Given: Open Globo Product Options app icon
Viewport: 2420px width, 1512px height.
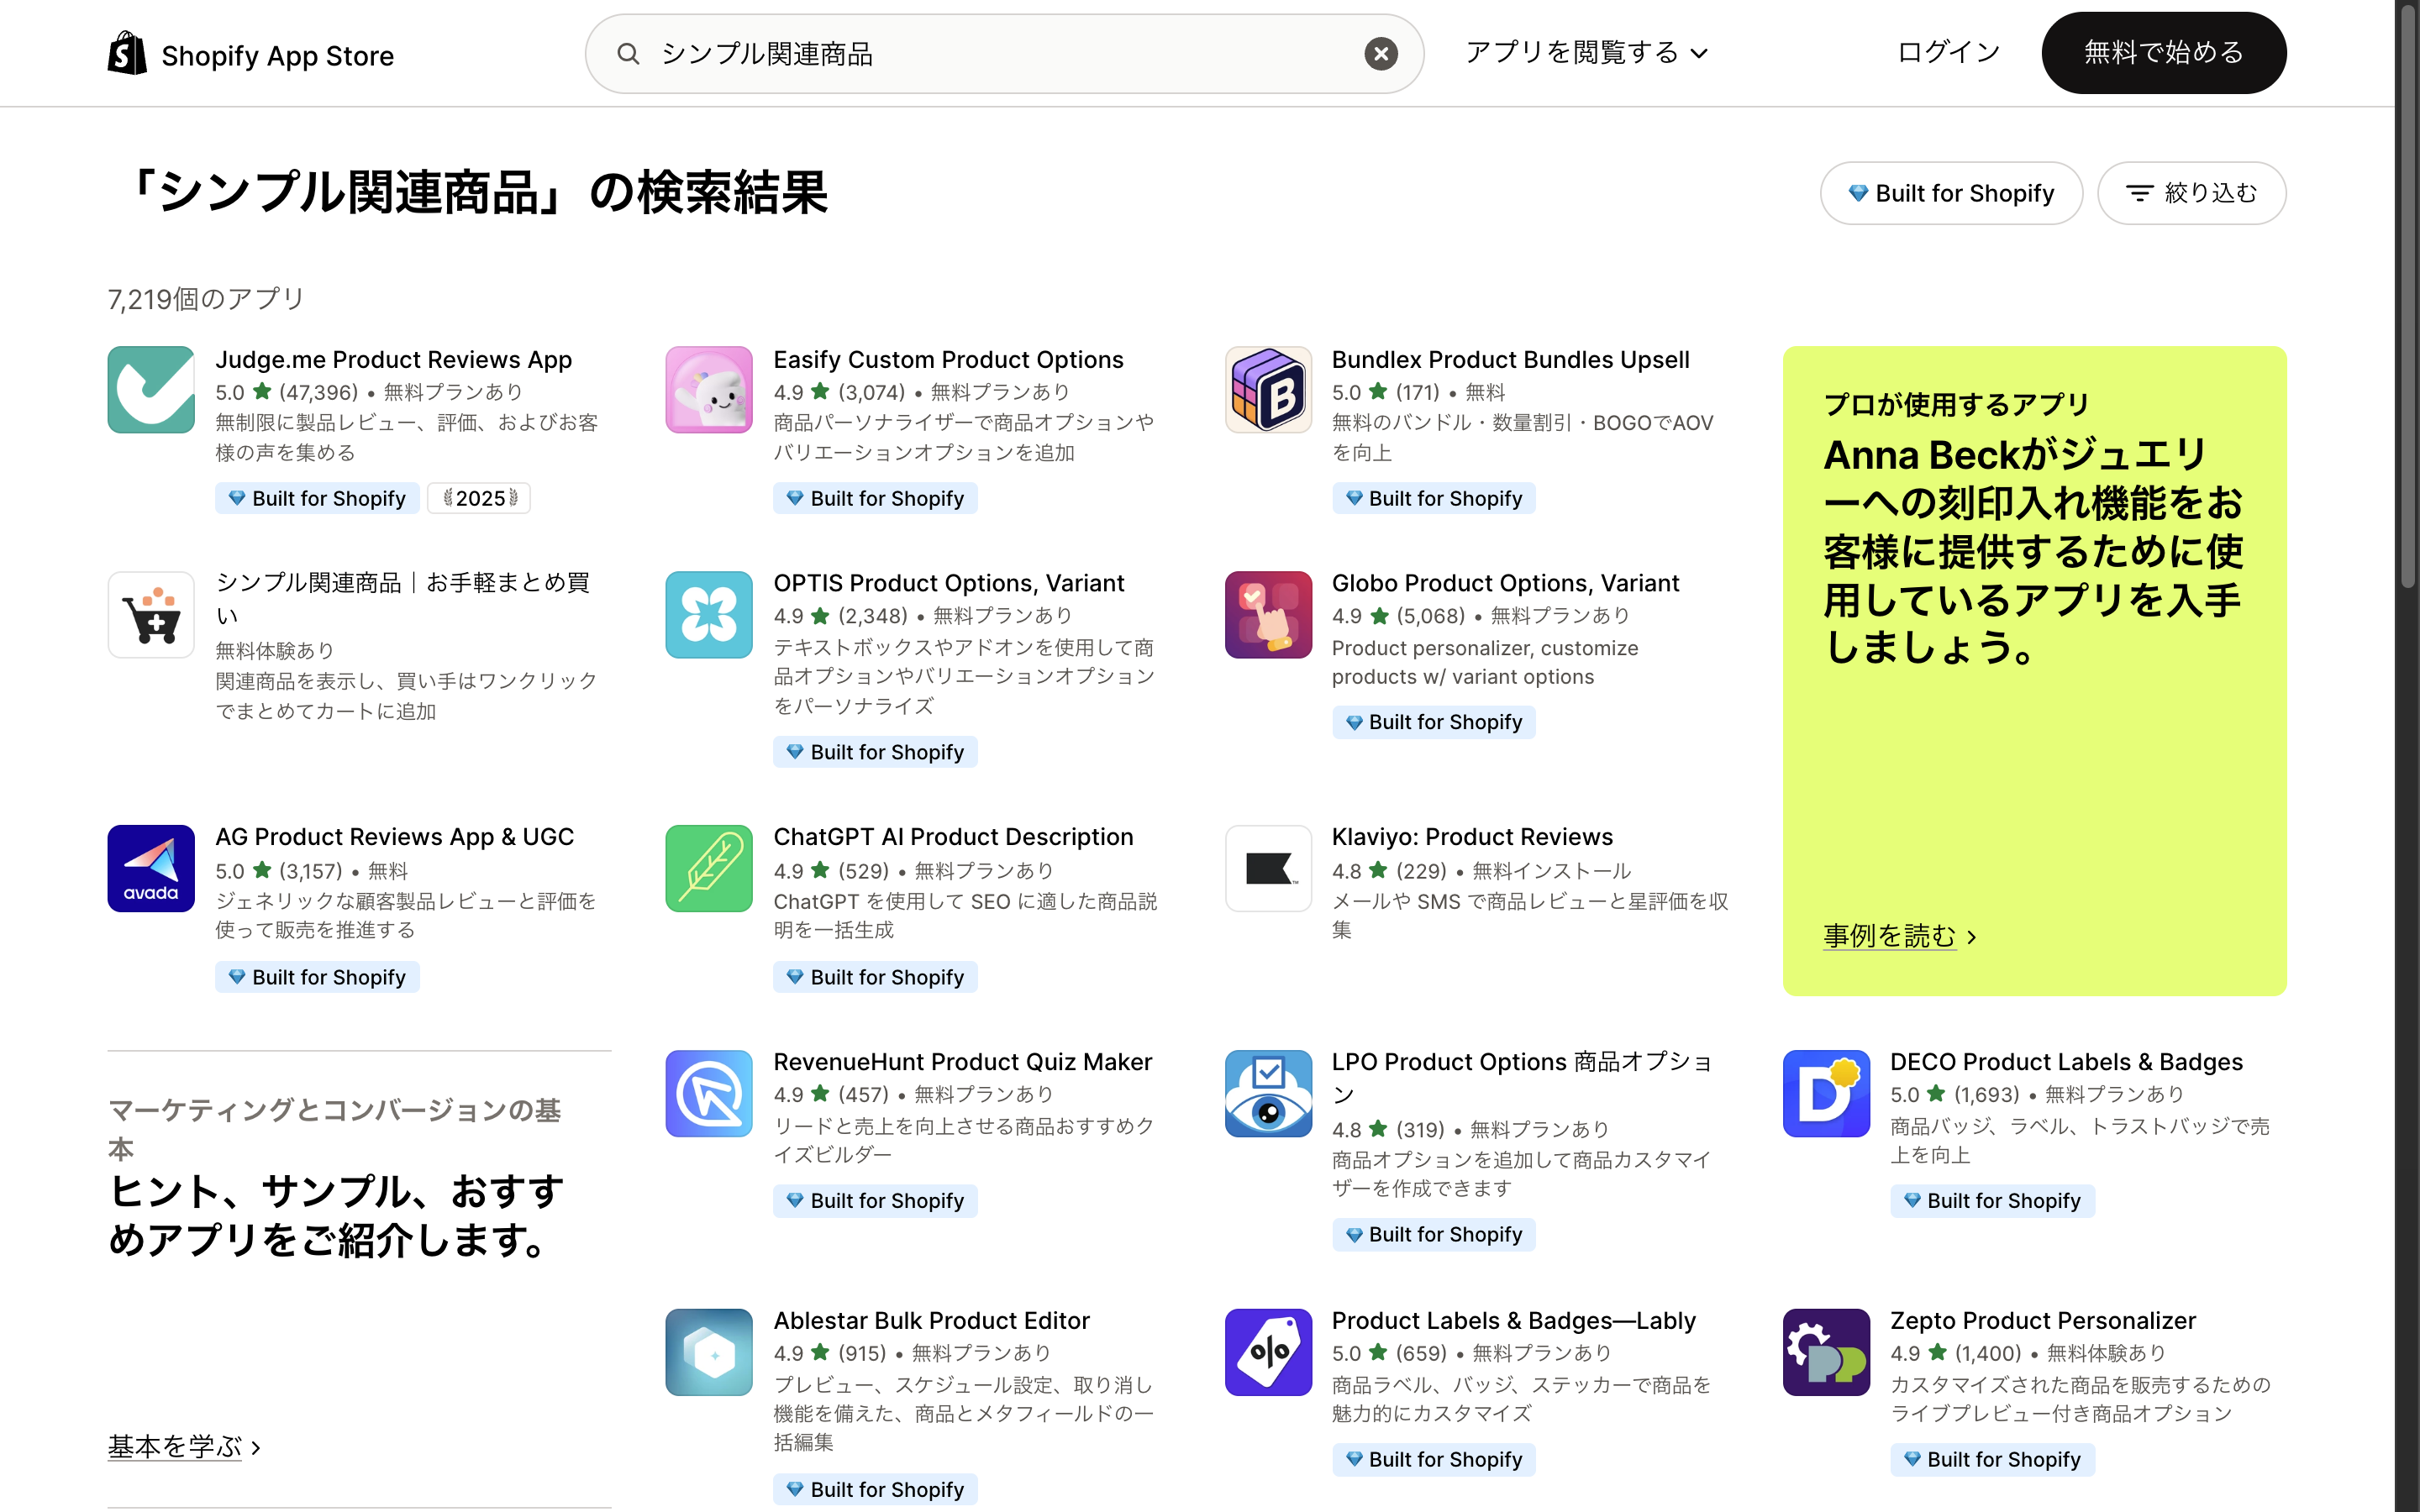Looking at the screenshot, I should 1268,614.
